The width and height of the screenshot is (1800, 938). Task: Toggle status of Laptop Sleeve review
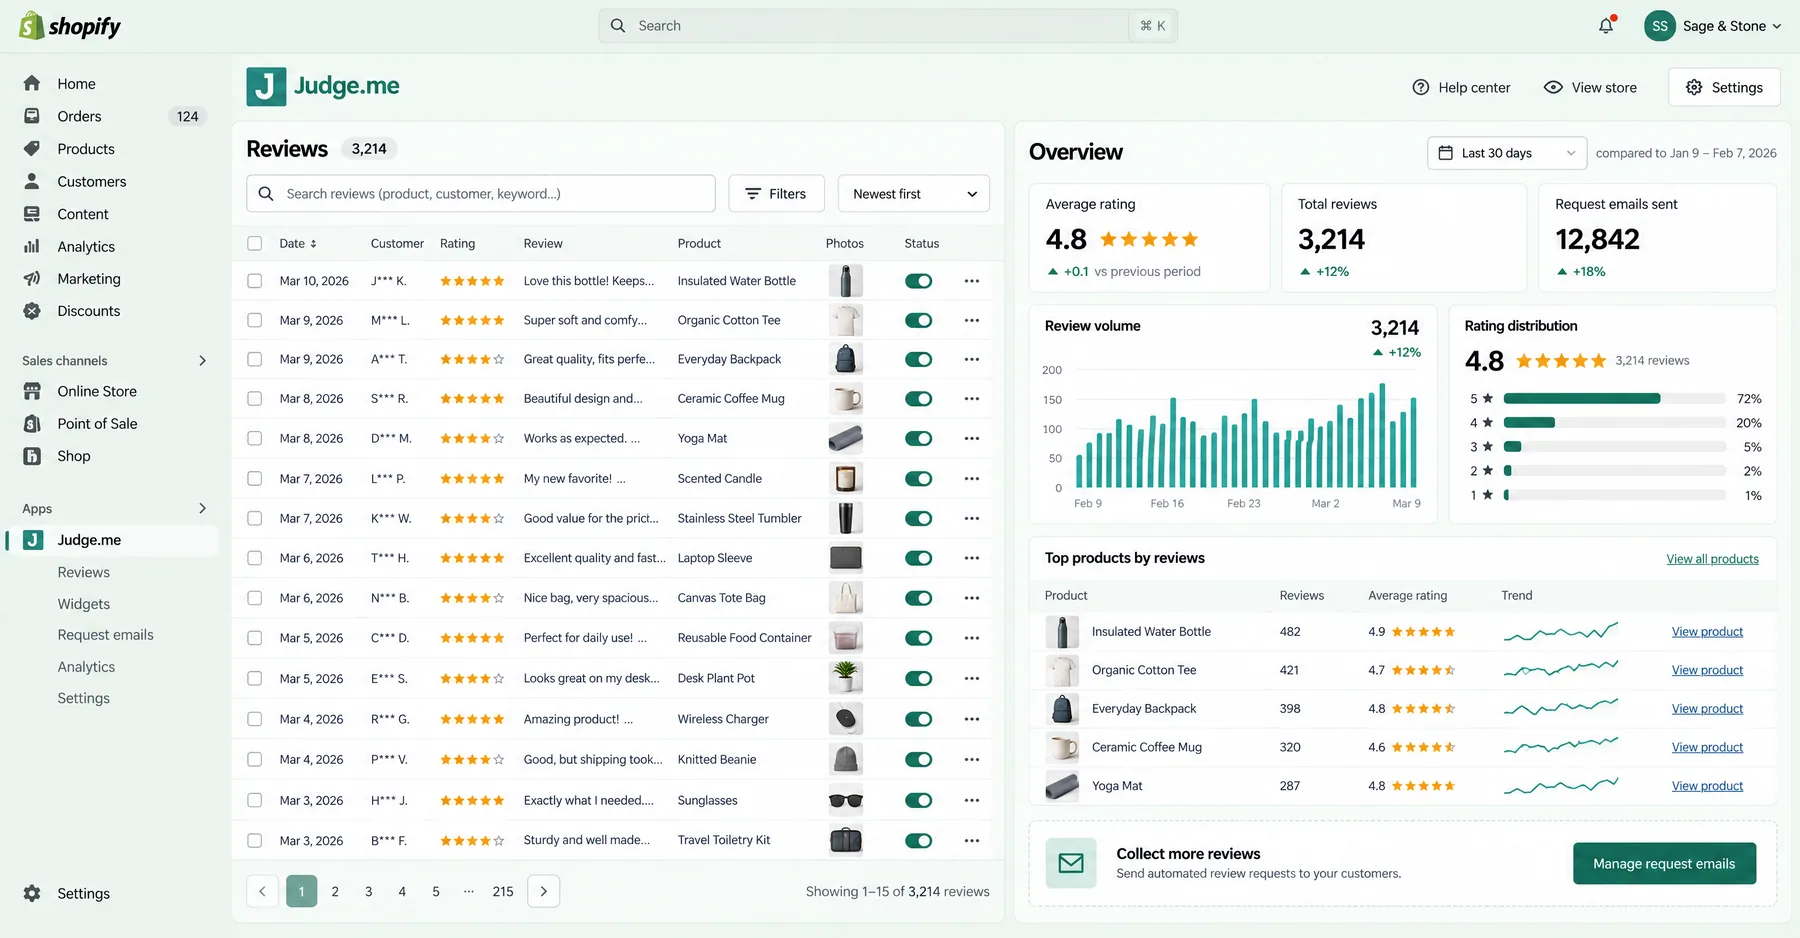click(918, 558)
